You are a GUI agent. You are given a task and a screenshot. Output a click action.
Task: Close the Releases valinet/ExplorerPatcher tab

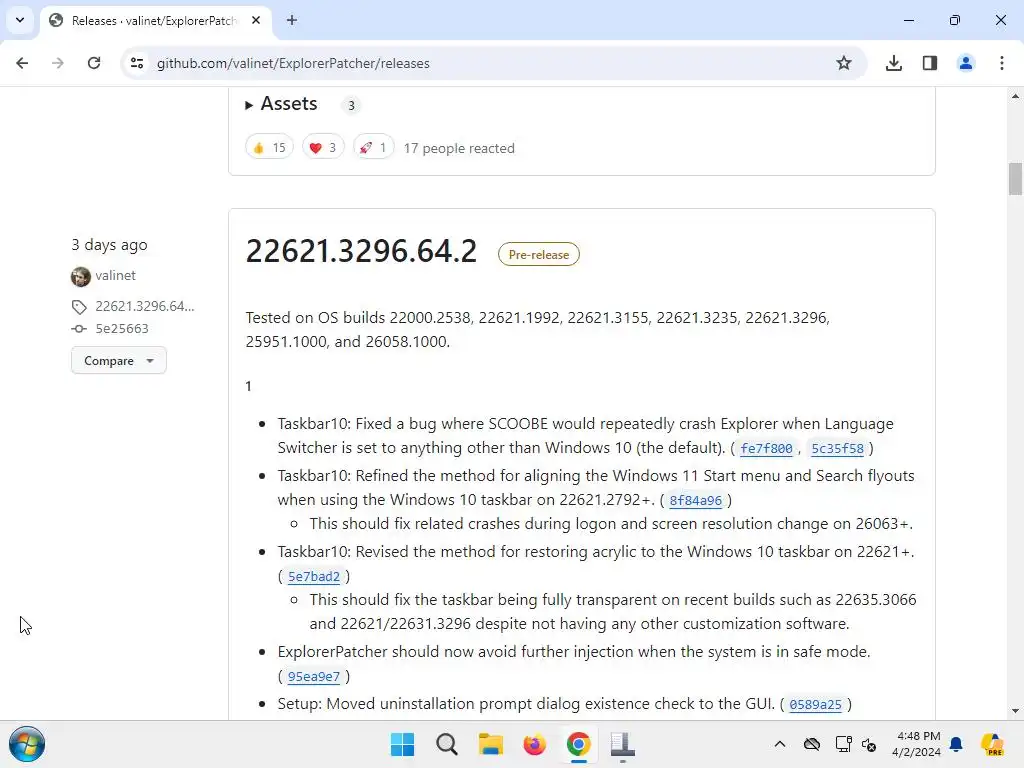pyautogui.click(x=256, y=20)
